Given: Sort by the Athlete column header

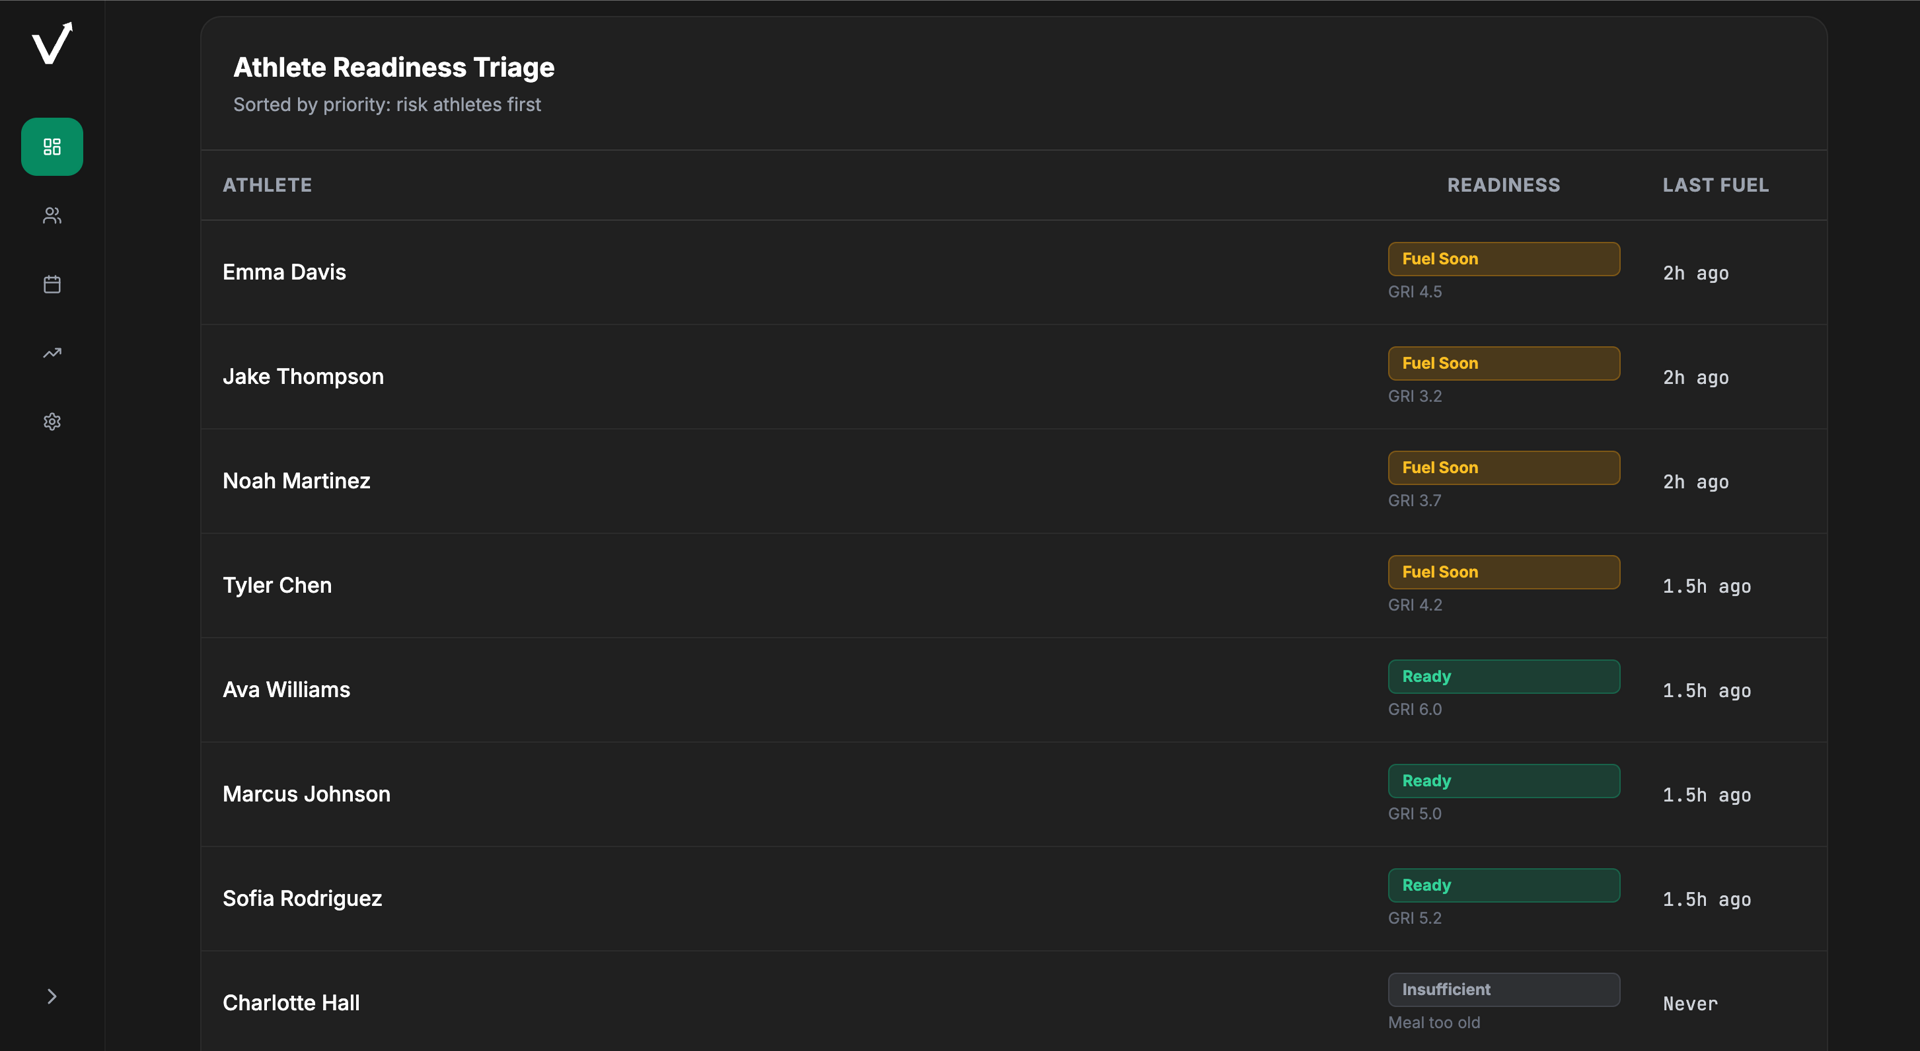Looking at the screenshot, I should point(267,185).
